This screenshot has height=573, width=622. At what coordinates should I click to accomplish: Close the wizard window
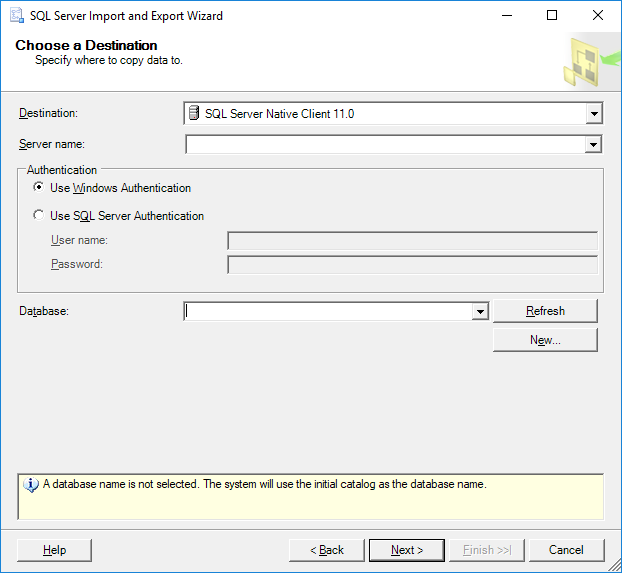tap(598, 15)
